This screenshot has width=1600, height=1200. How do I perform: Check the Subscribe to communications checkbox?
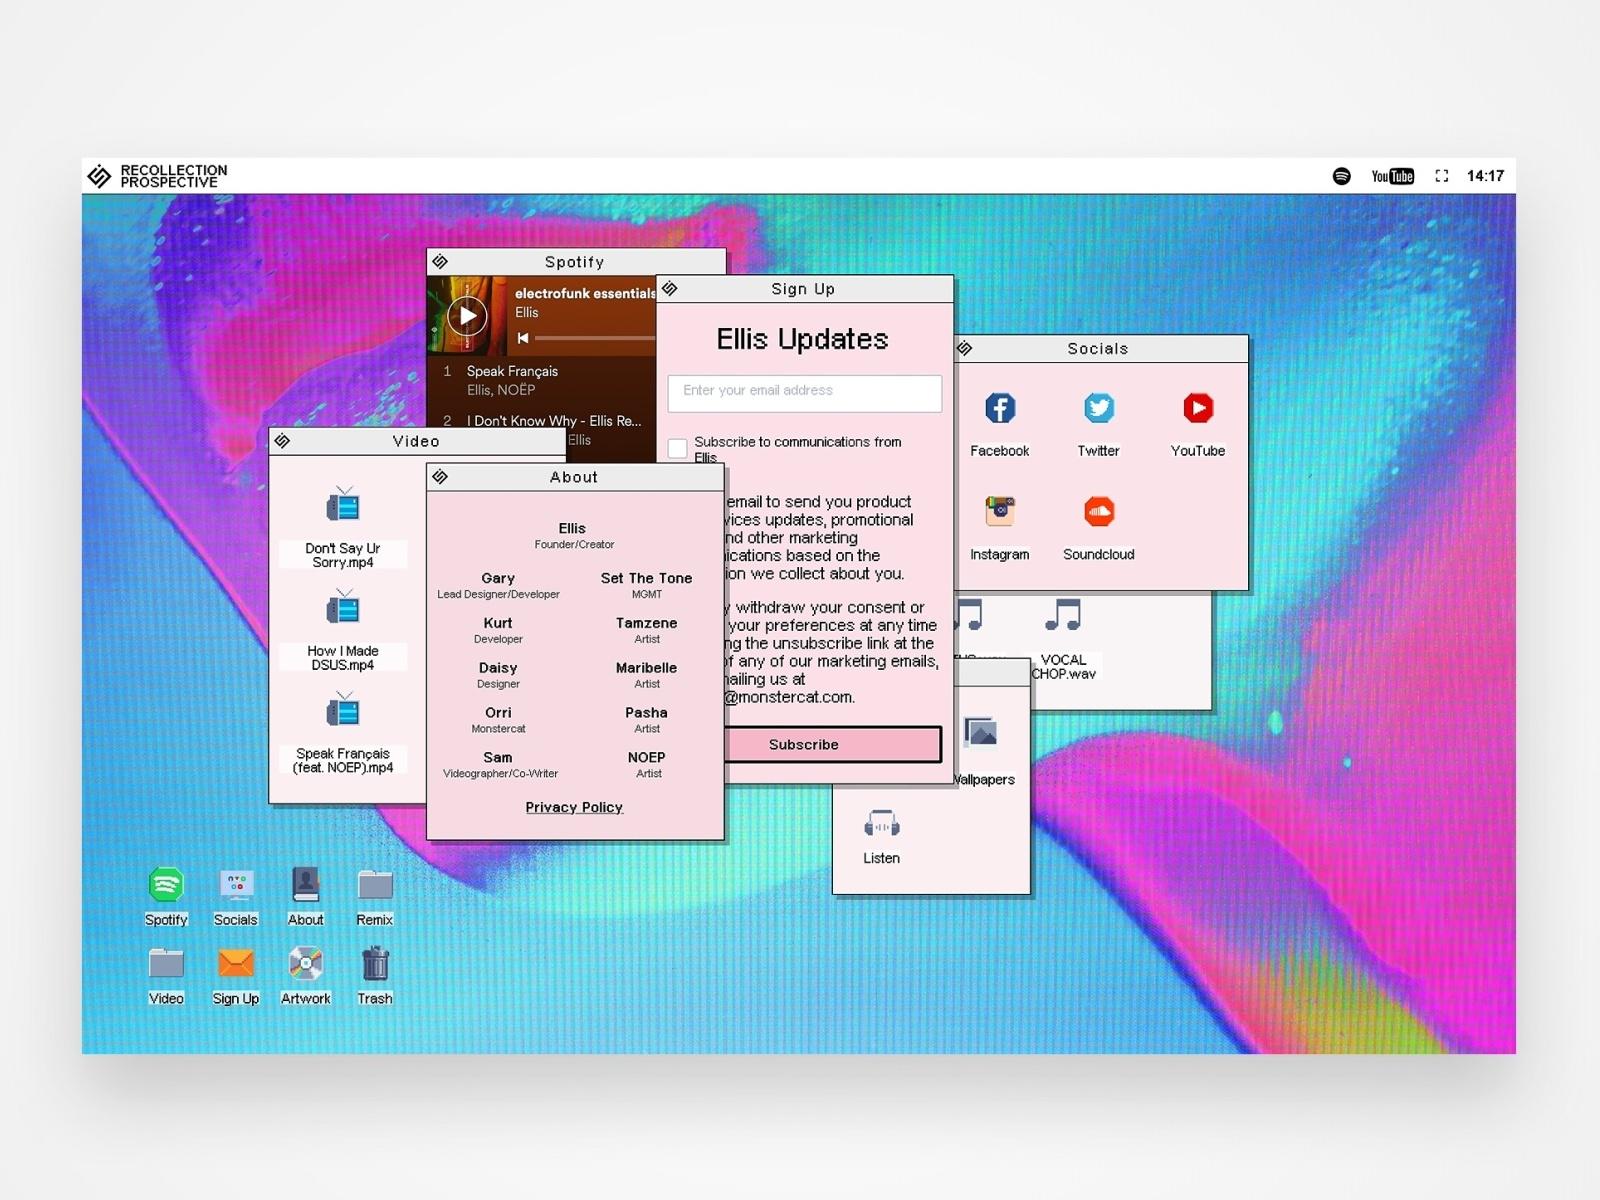678,448
